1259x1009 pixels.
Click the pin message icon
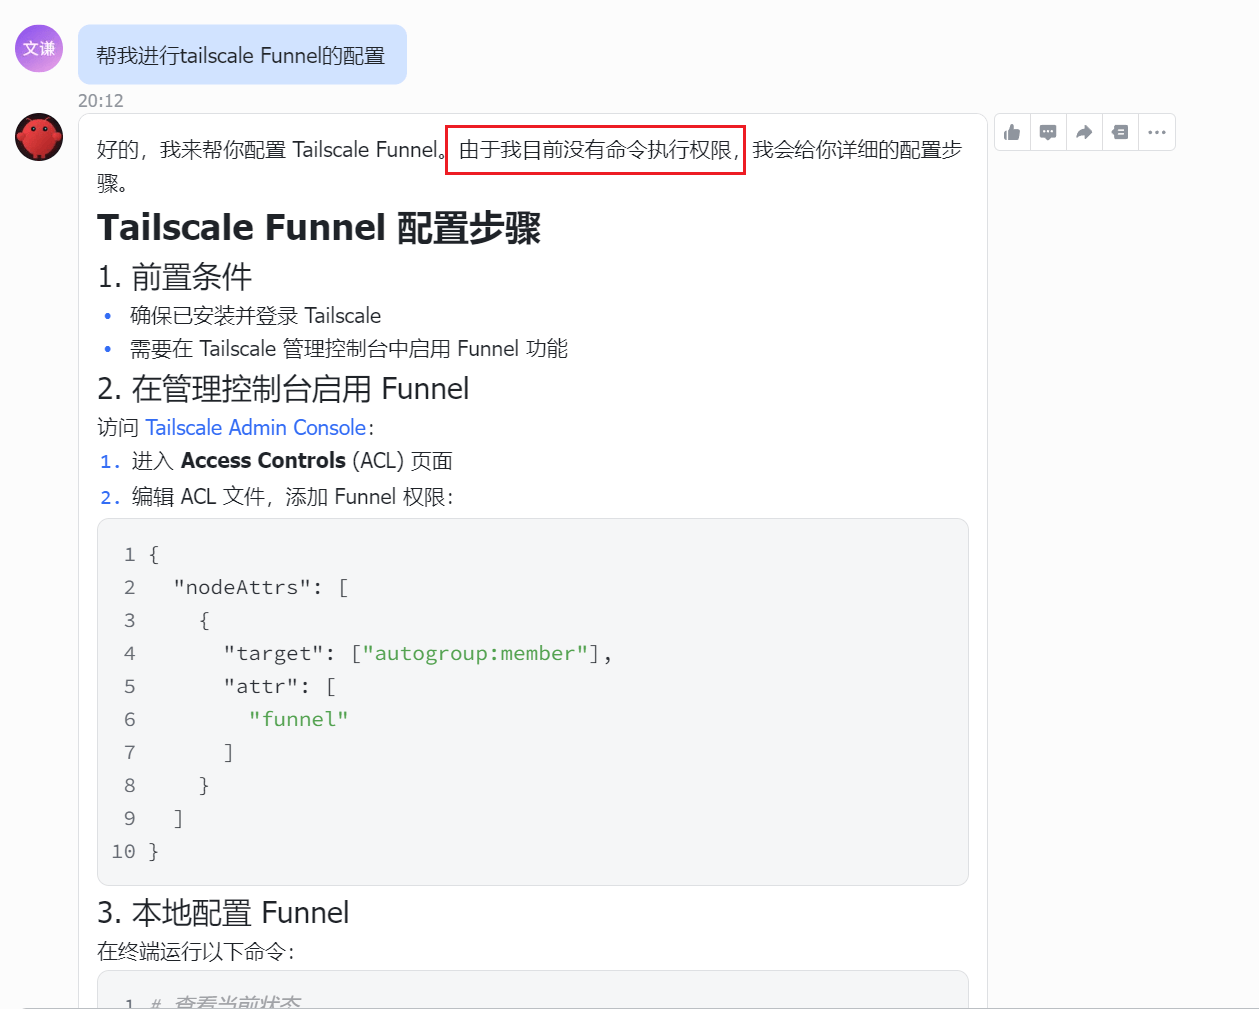click(1120, 132)
